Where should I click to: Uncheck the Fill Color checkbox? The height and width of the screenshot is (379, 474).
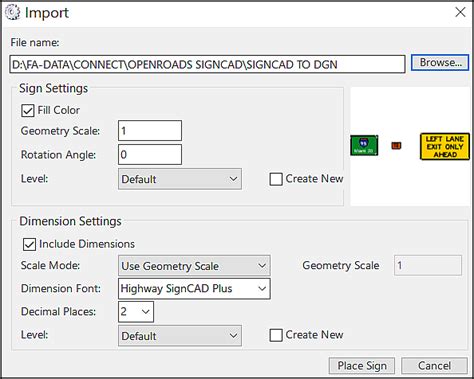click(28, 110)
